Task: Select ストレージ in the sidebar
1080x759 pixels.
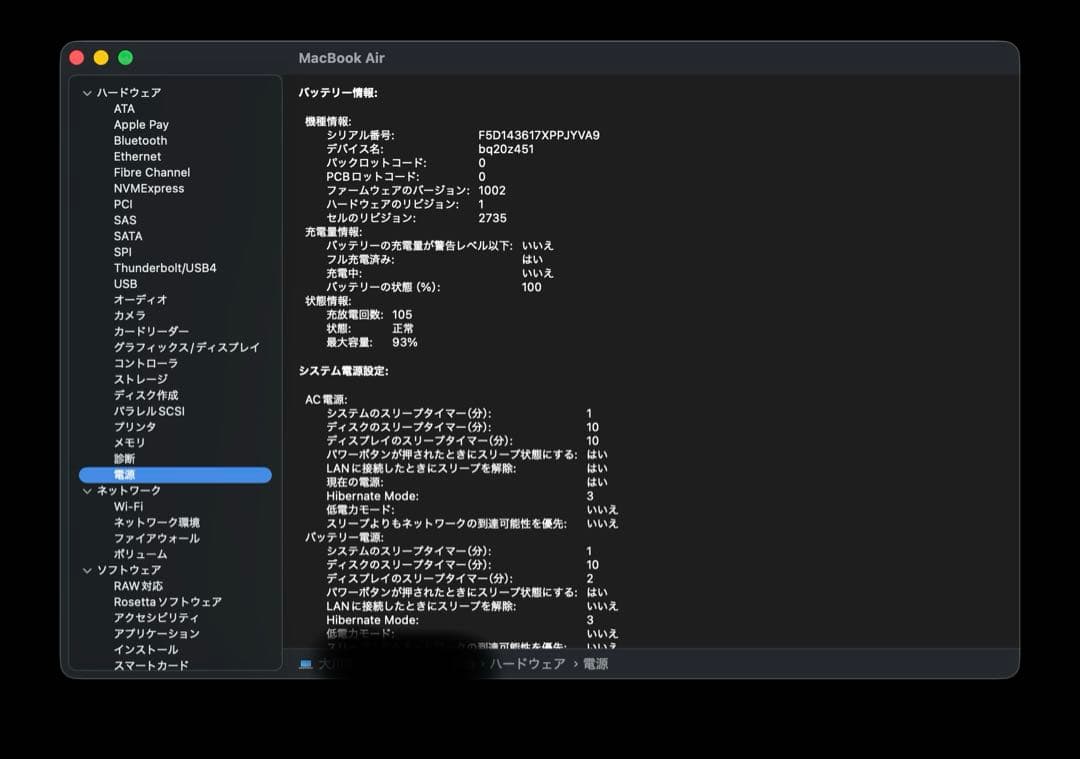Action: tap(141, 379)
